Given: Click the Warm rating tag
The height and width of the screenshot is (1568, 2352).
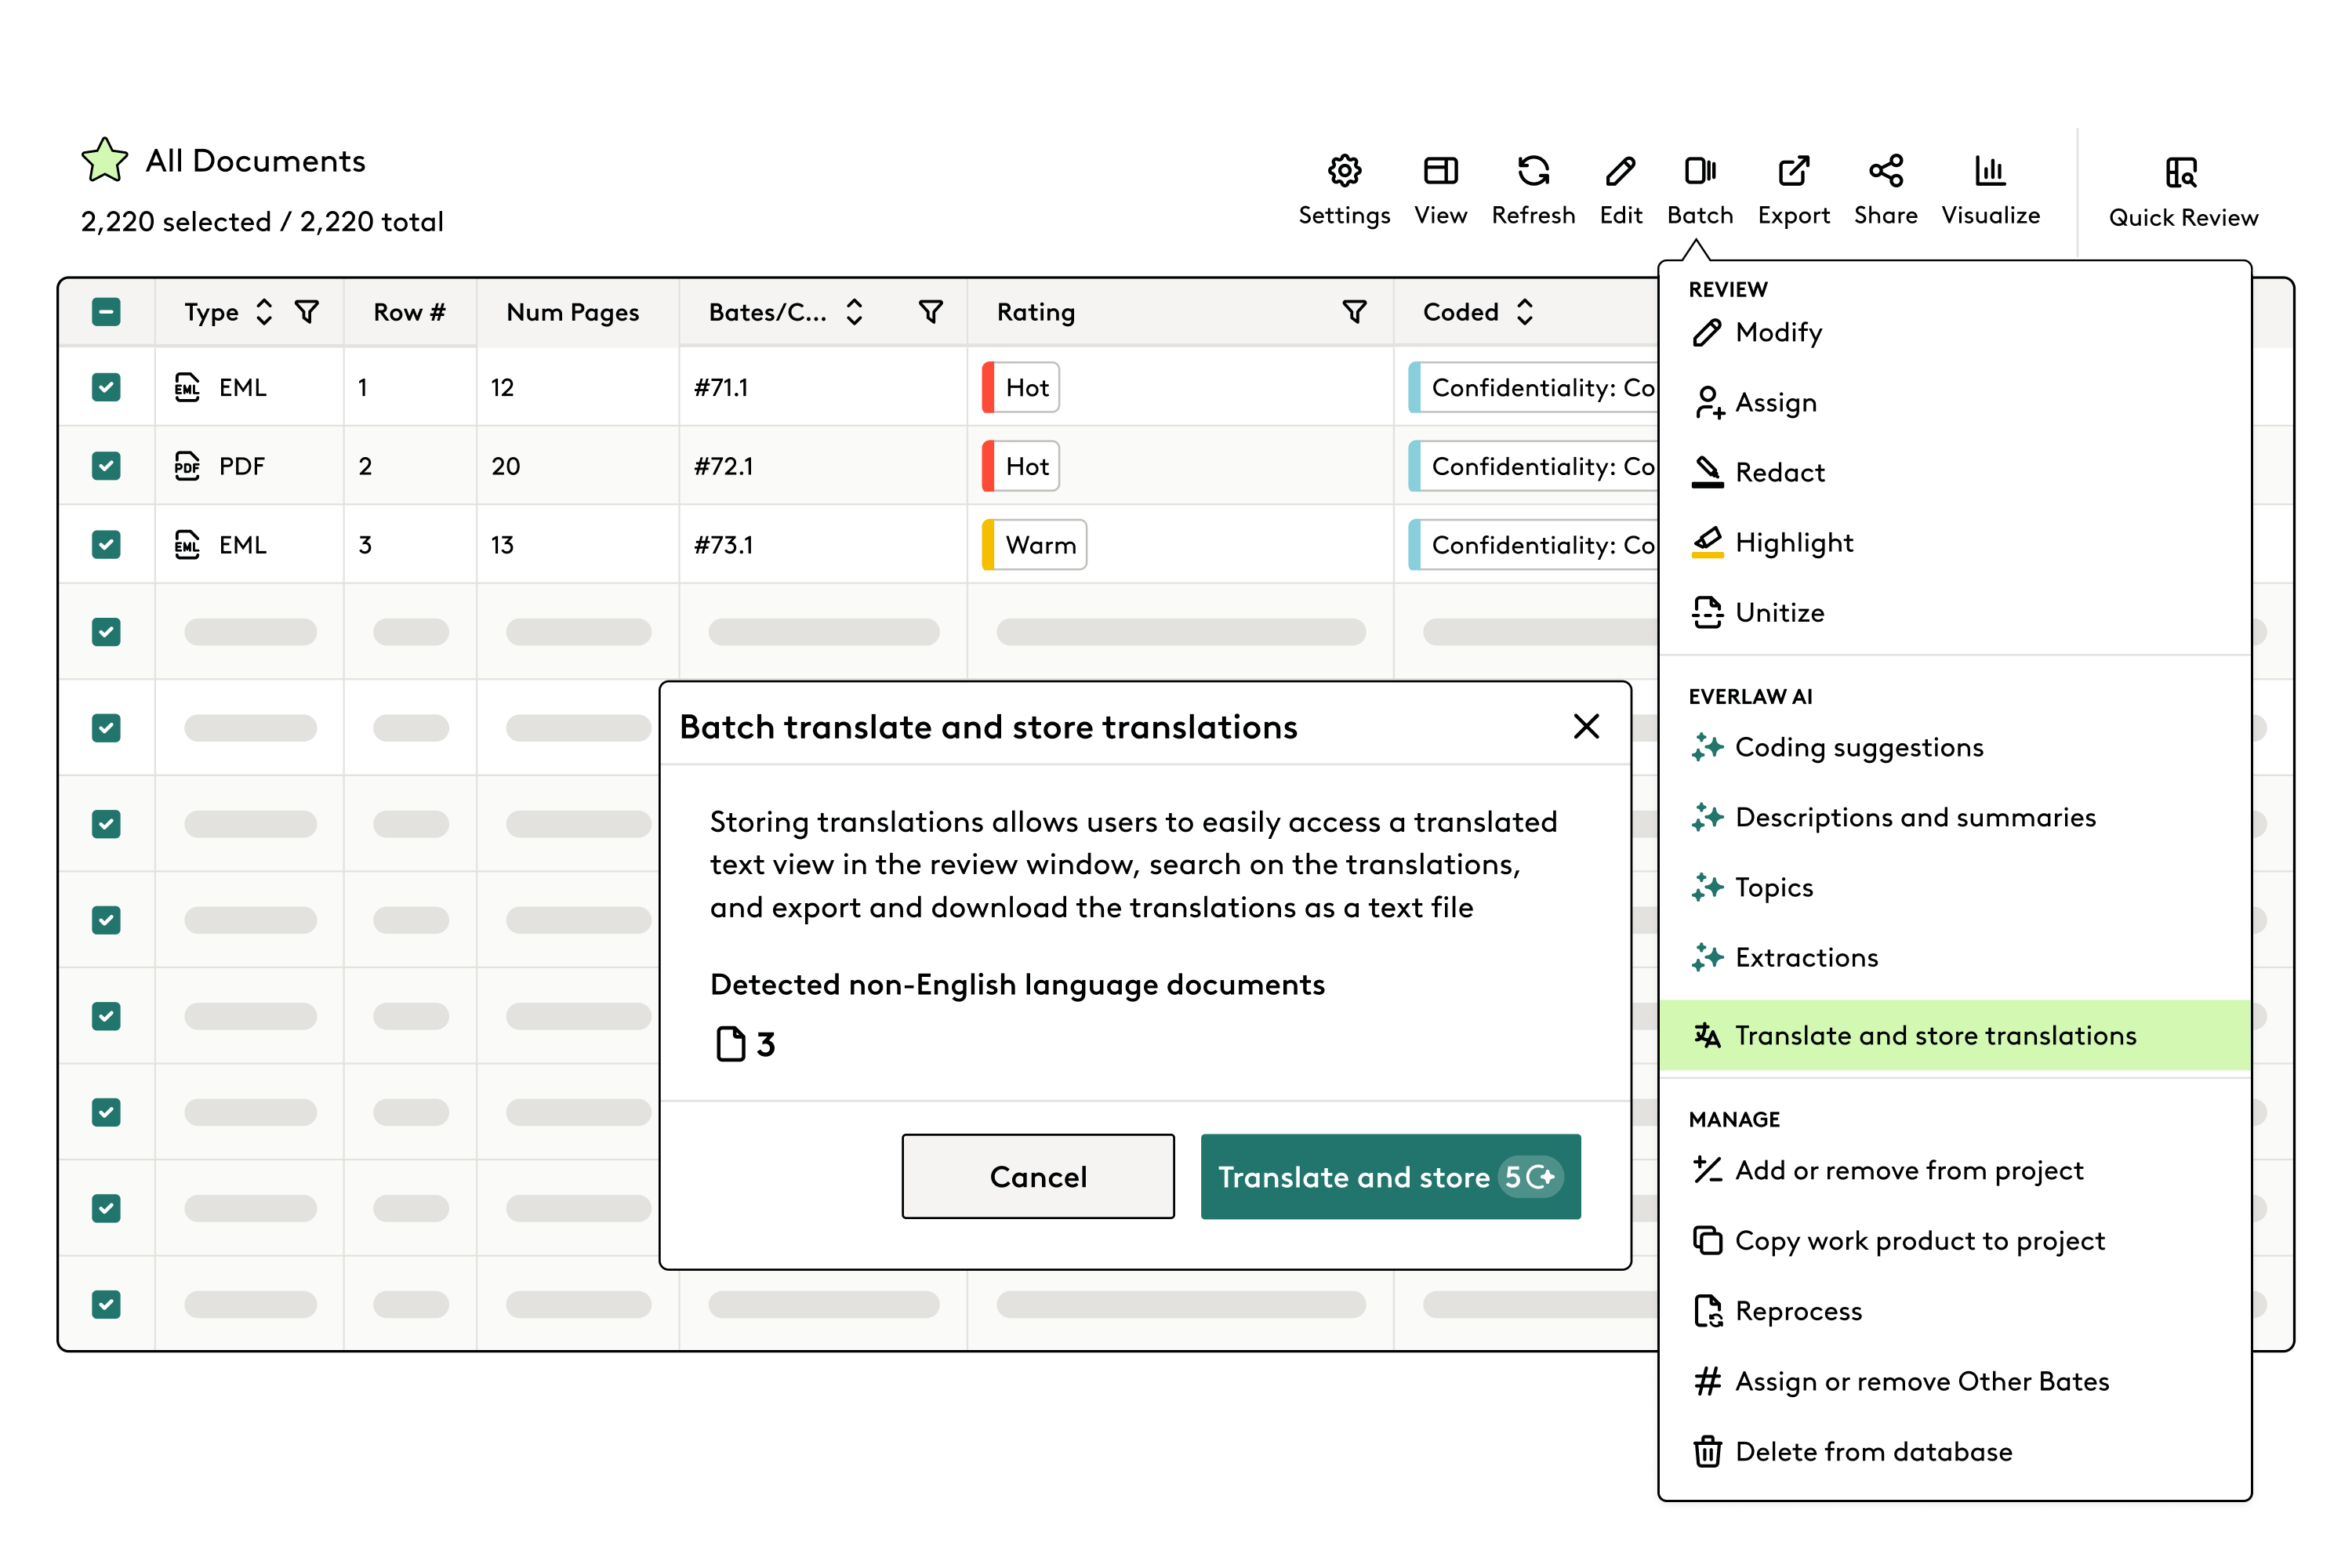Looking at the screenshot, I should [1034, 544].
